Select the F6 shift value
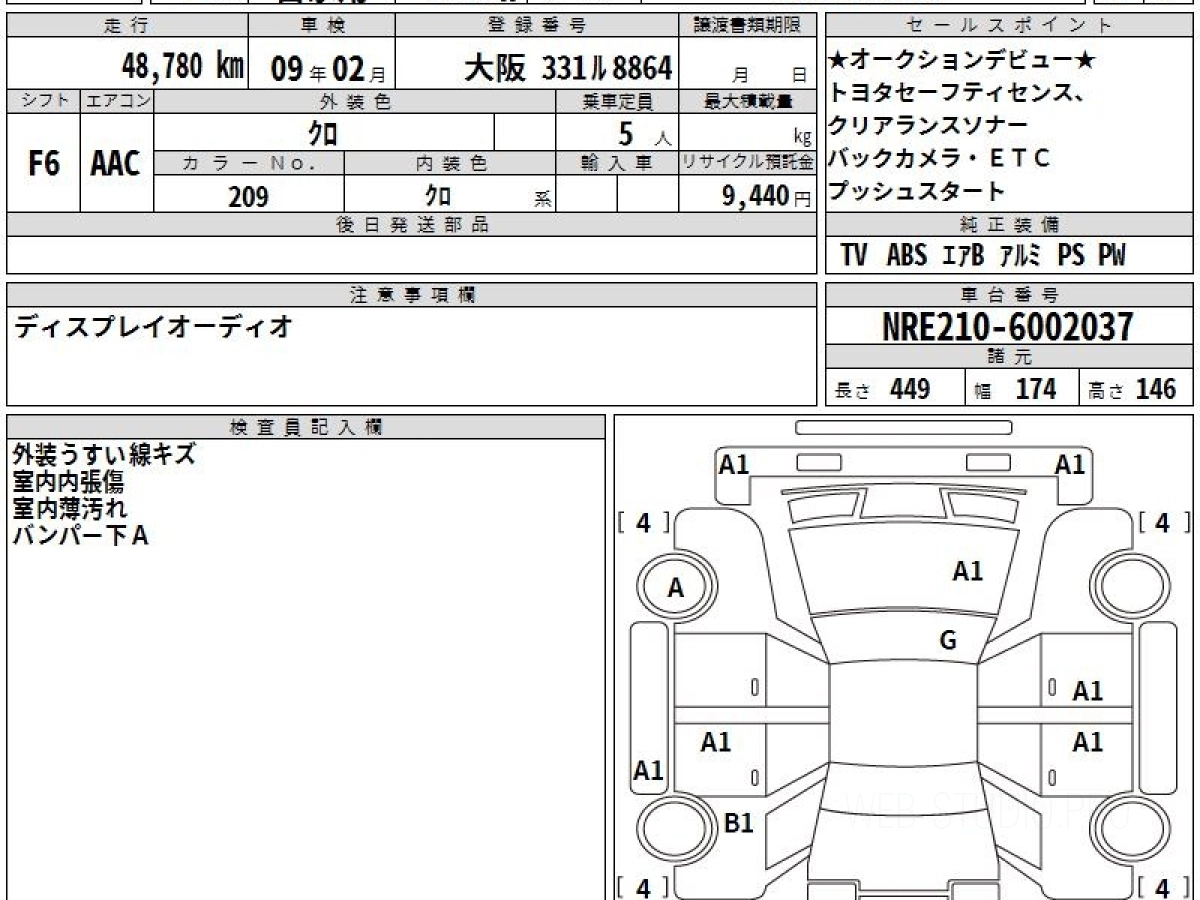The image size is (1200, 900). 43,164
